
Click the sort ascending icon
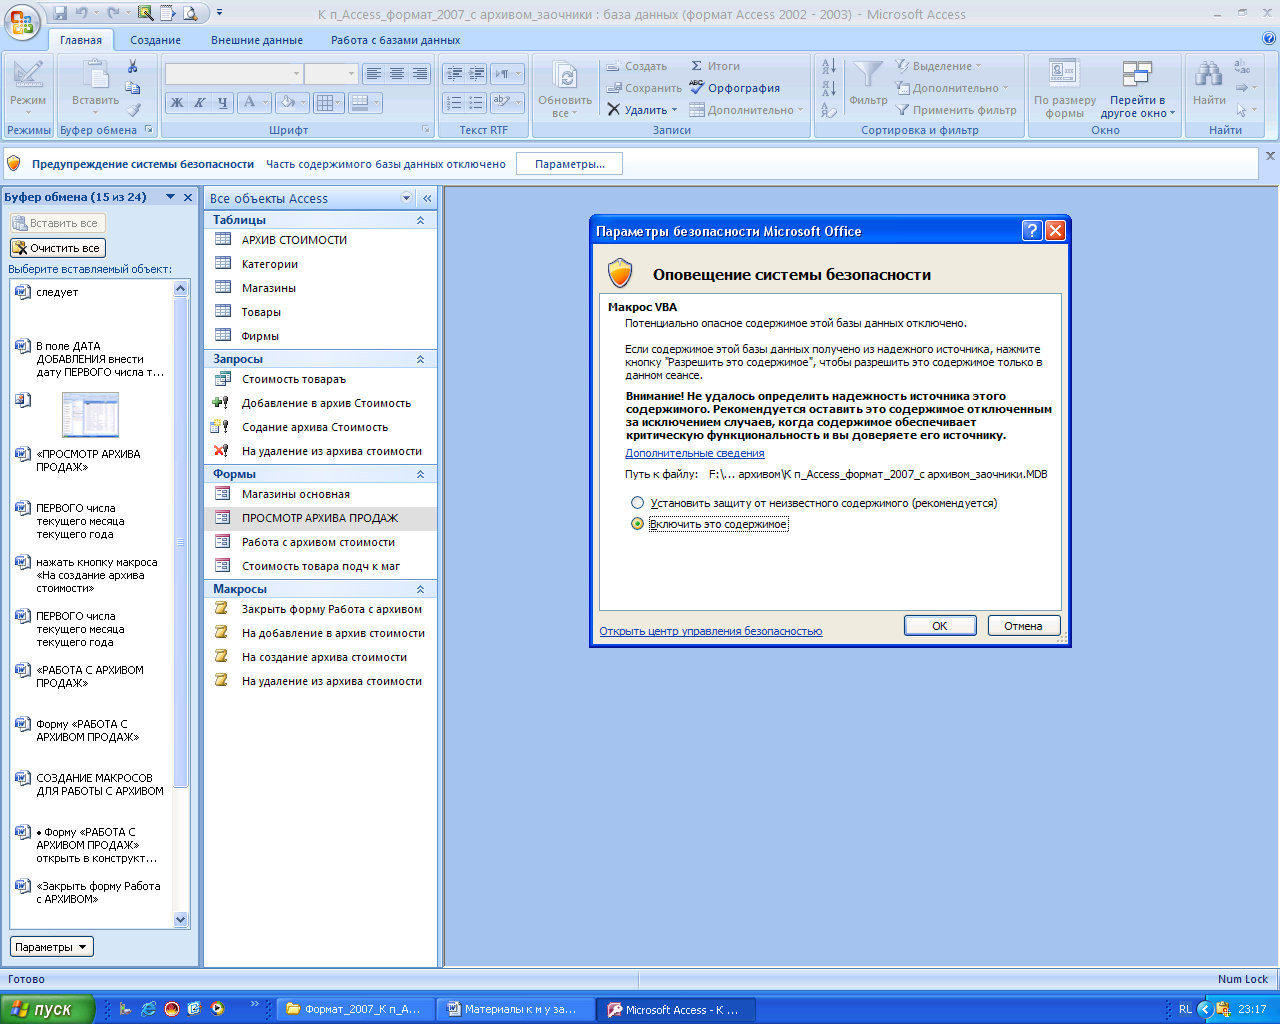(829, 66)
